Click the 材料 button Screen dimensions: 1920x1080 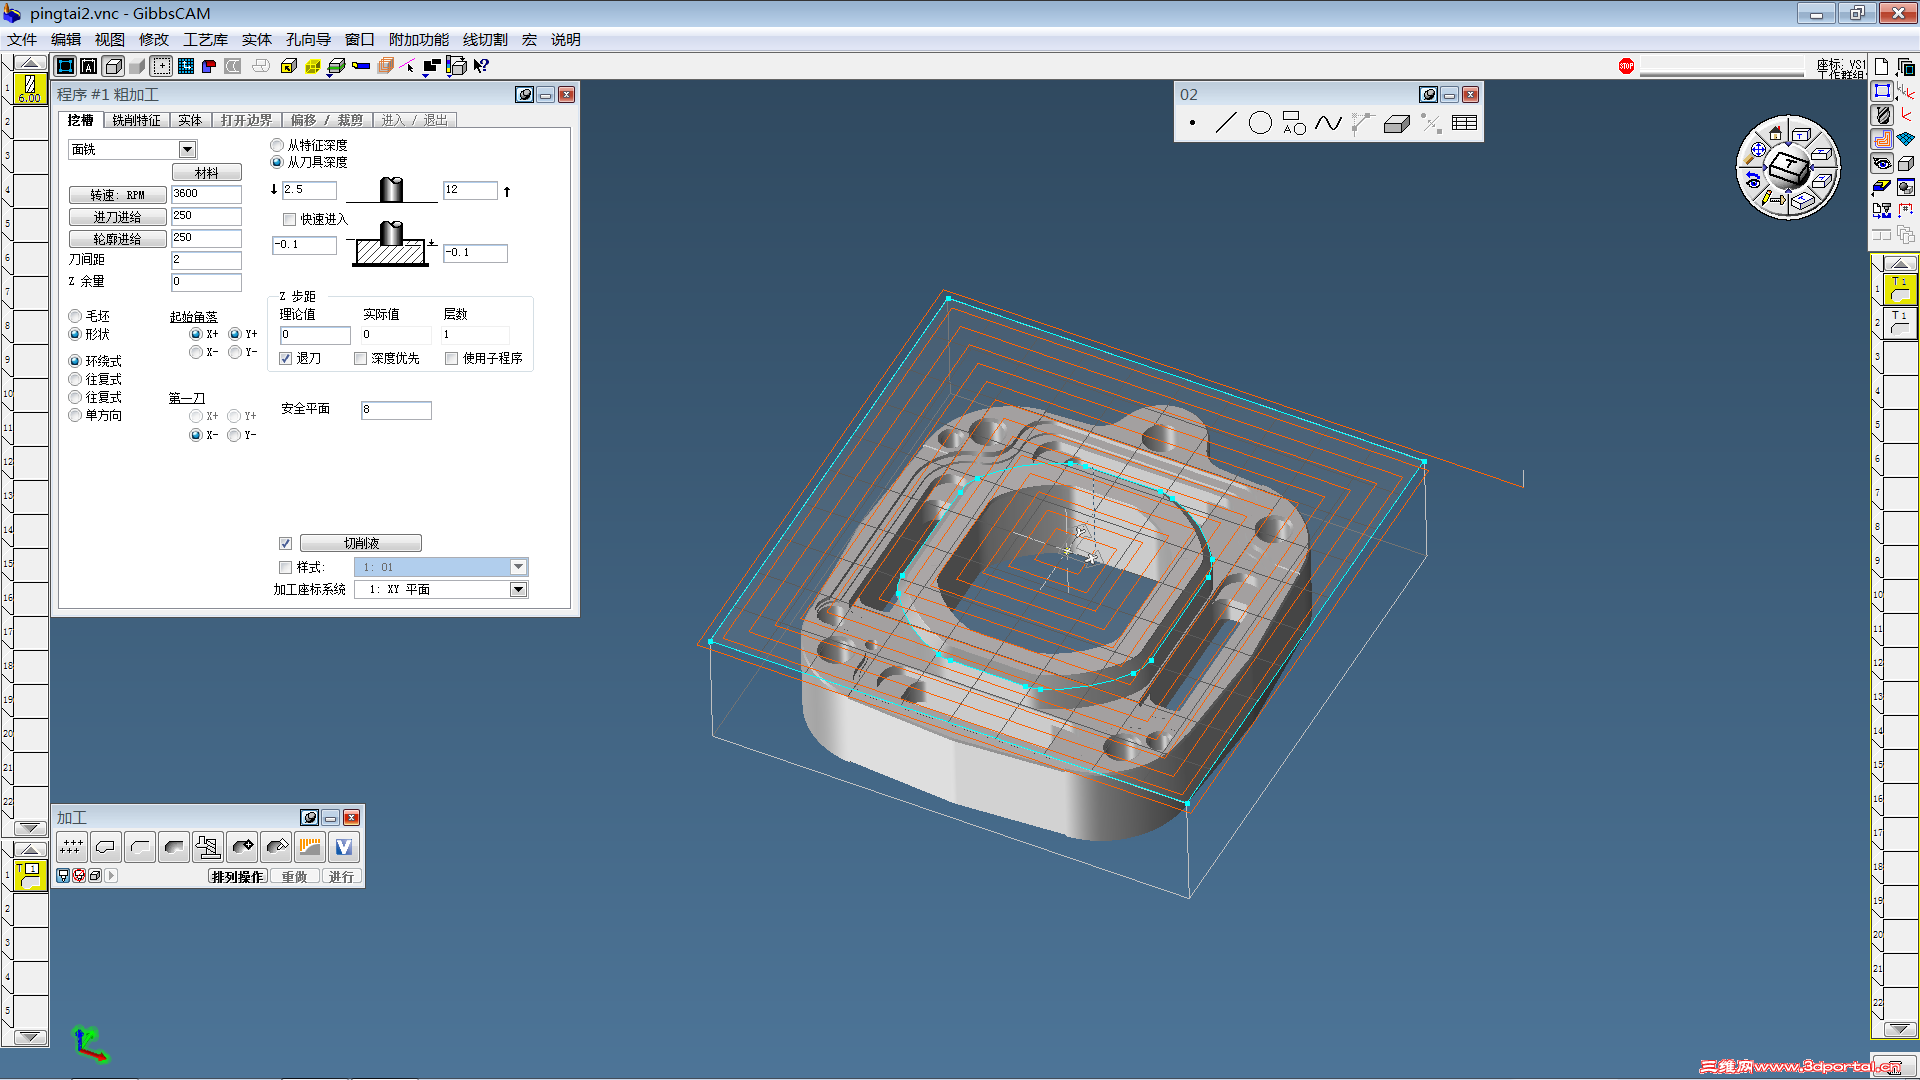[206, 173]
